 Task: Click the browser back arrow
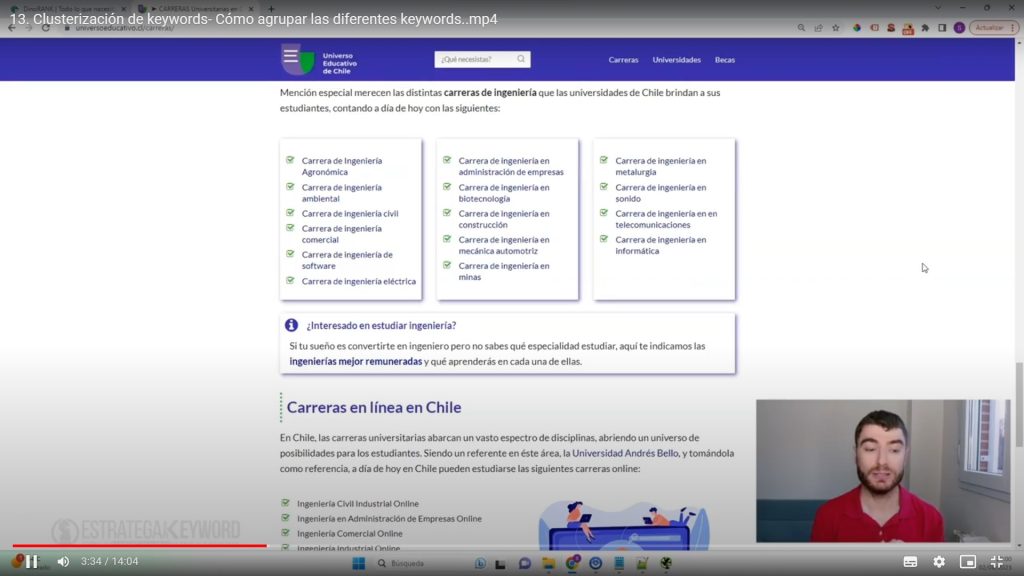pos(12,28)
